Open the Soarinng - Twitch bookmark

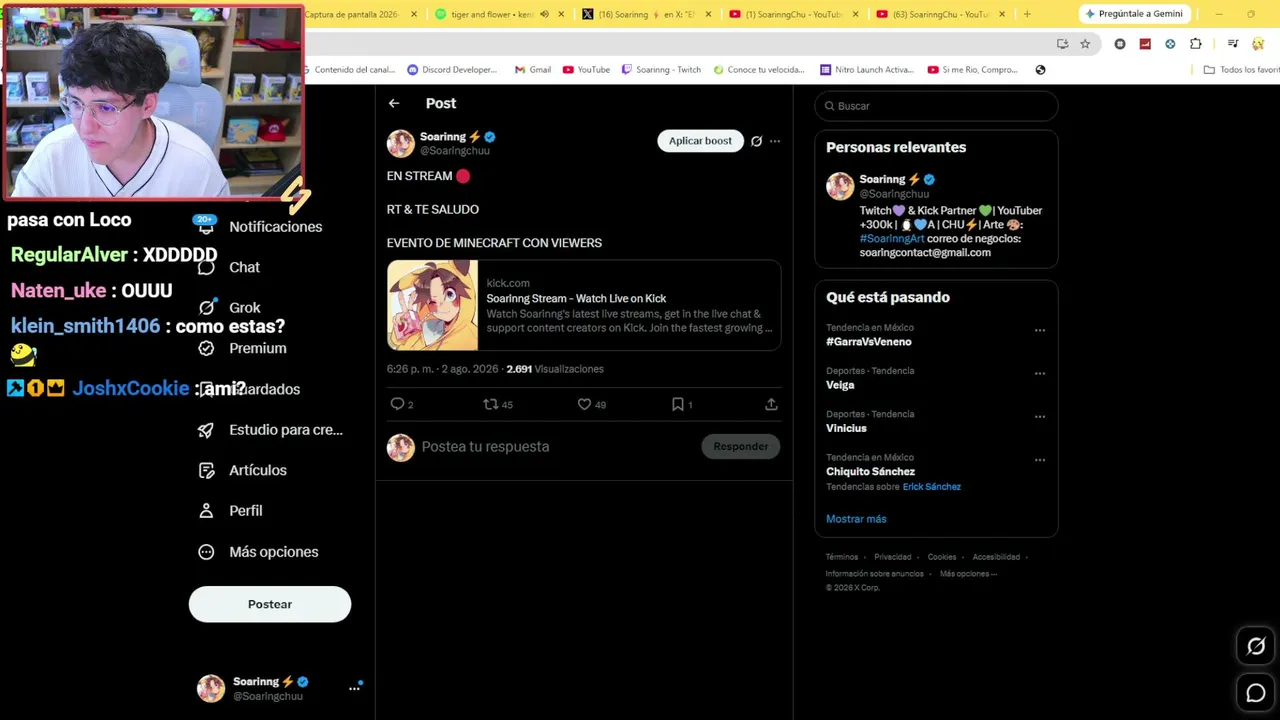(661, 70)
